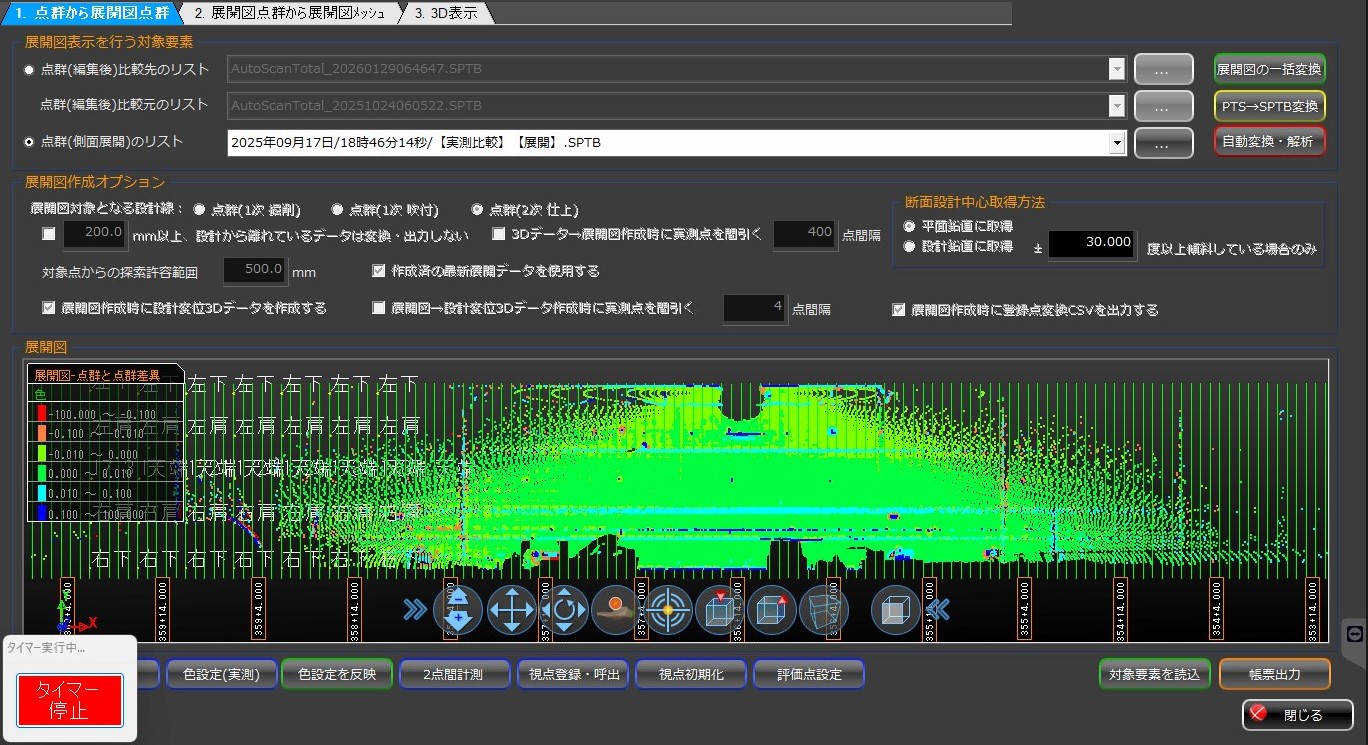Select the pan view four-arrow icon

(512, 610)
